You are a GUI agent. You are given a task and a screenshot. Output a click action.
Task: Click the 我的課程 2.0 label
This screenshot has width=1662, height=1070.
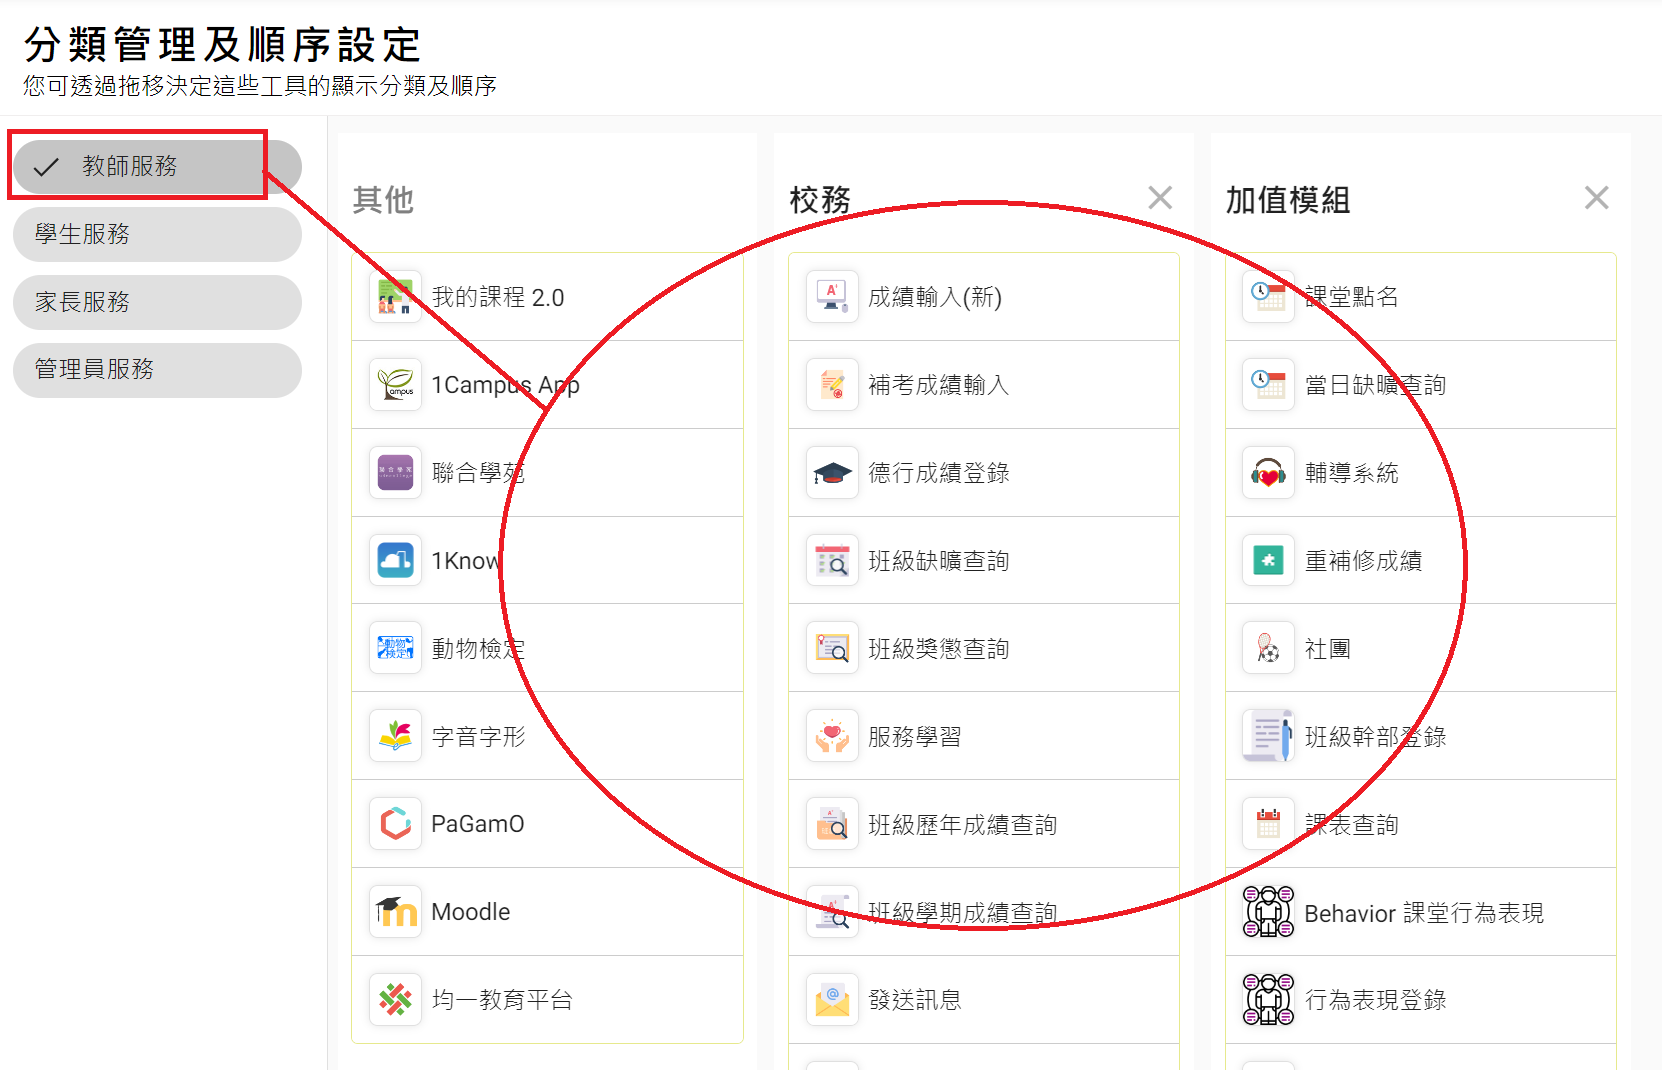point(498,297)
